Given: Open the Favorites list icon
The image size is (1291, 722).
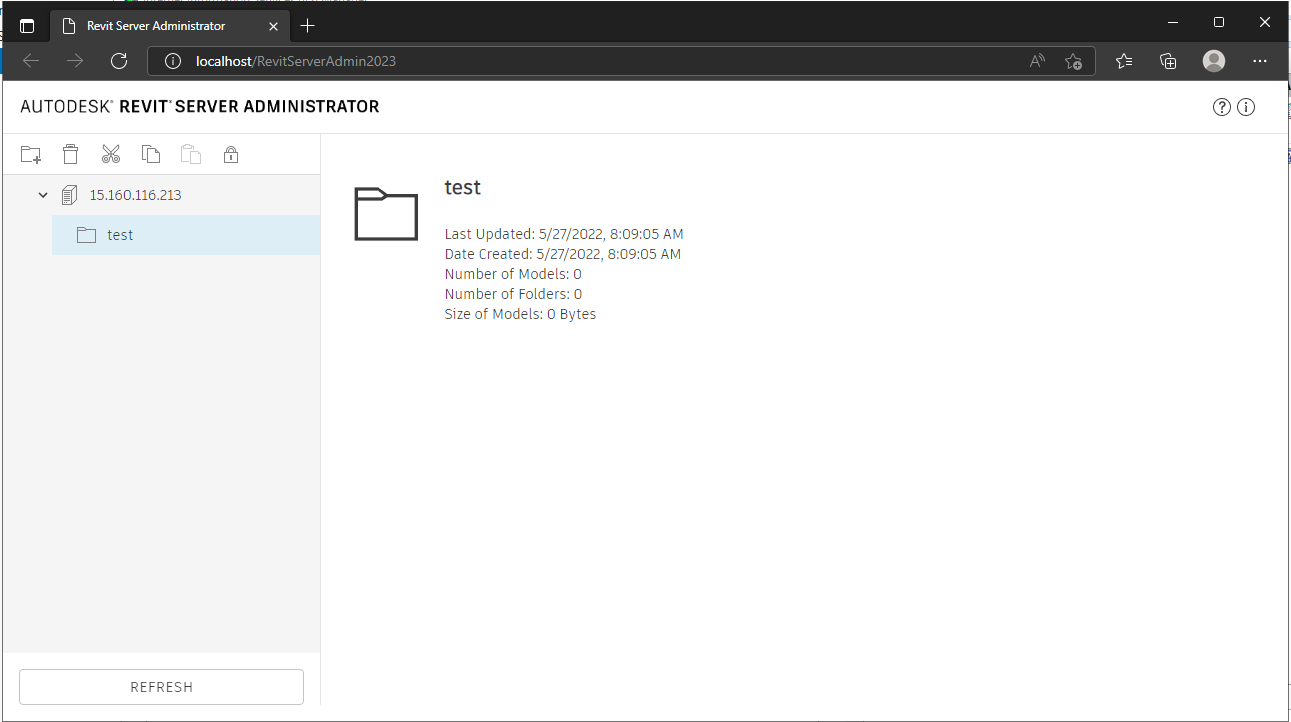Looking at the screenshot, I should 1124,61.
